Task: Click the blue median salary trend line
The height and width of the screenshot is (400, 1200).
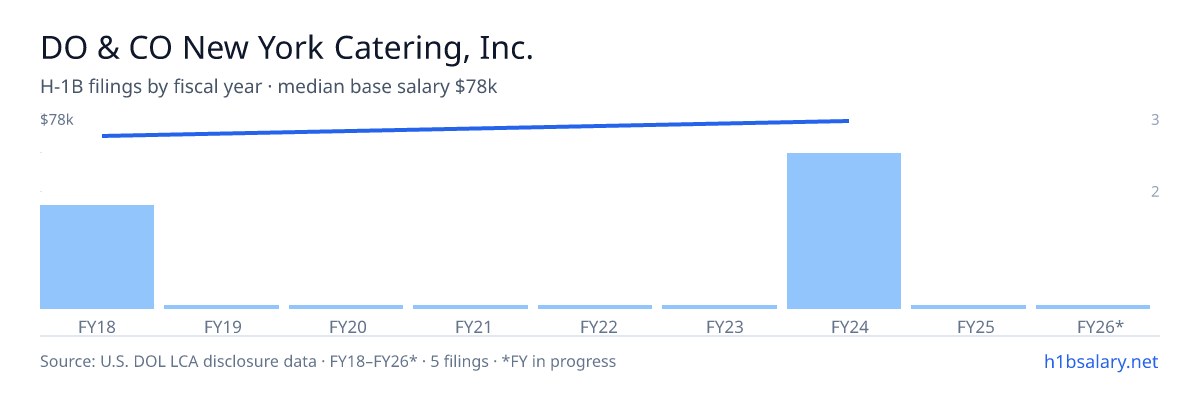Action: [475, 128]
